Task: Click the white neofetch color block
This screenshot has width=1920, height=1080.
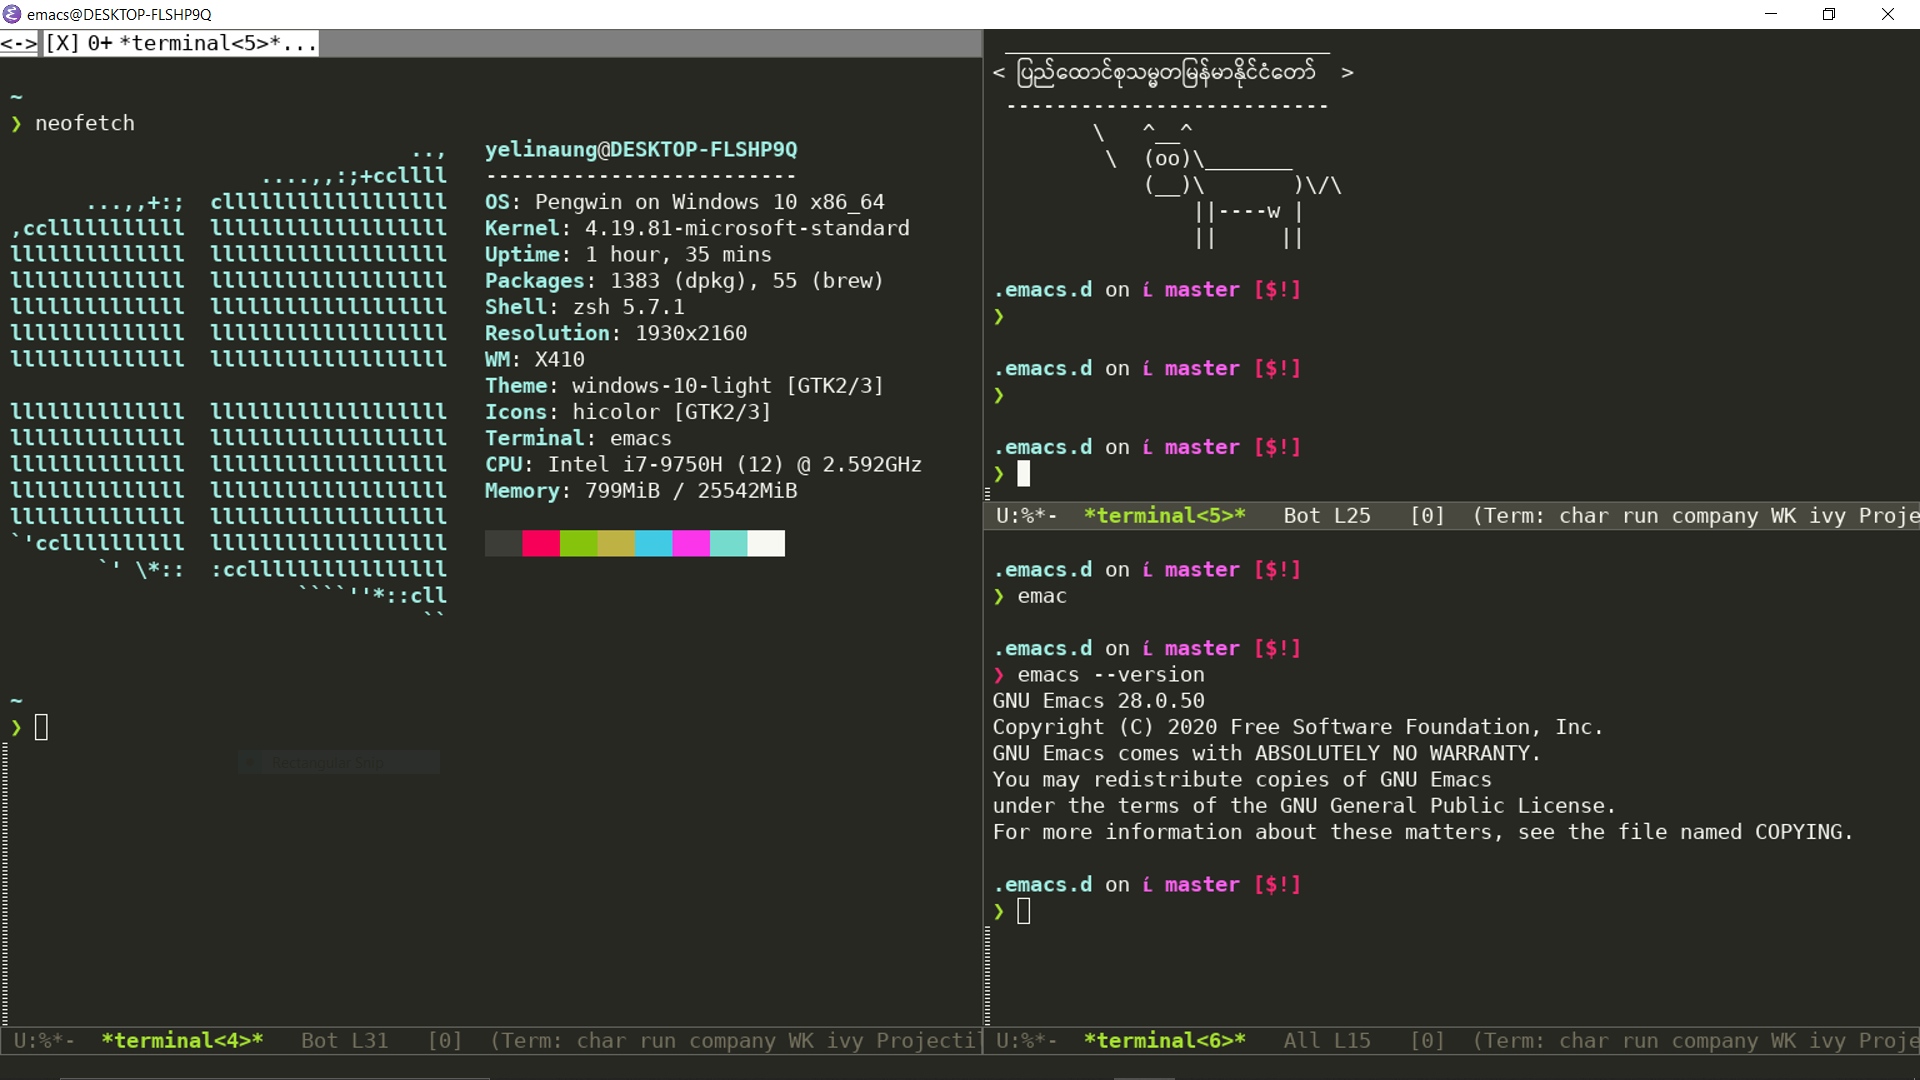Action: 766,543
